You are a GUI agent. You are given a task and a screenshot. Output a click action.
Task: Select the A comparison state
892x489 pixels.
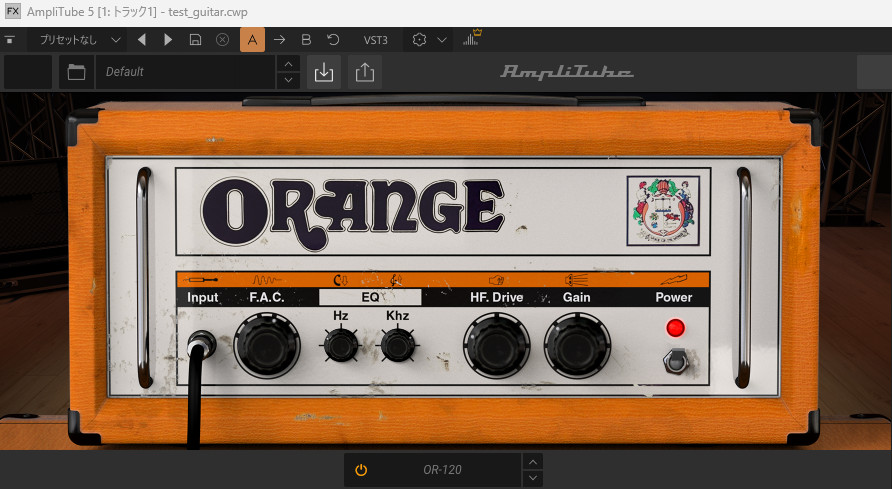click(x=252, y=40)
